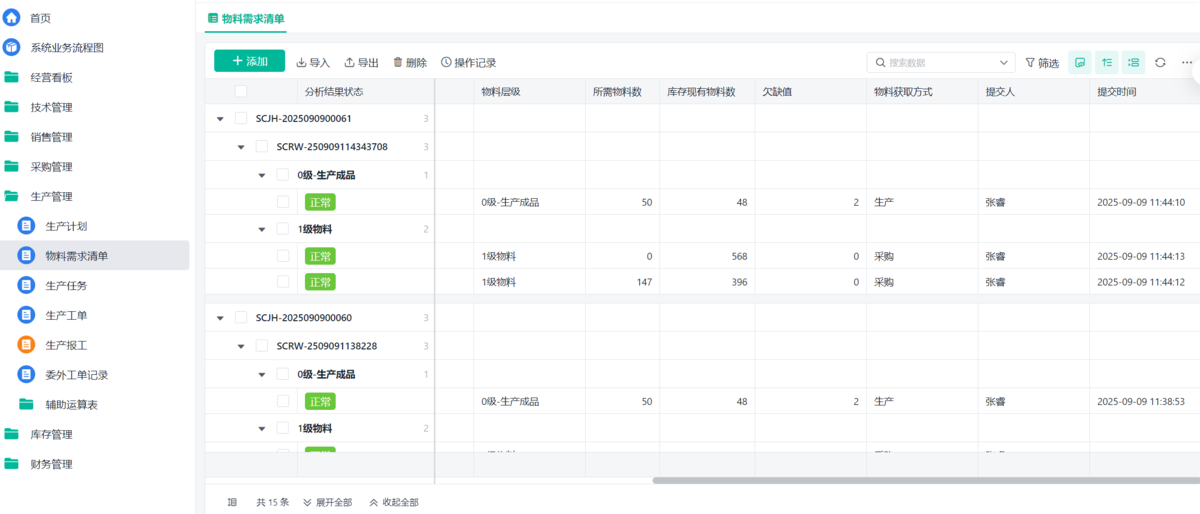This screenshot has height=514, width=1200.
Task: Collapse the SCJH-2025090900061 group
Action: click(220, 119)
